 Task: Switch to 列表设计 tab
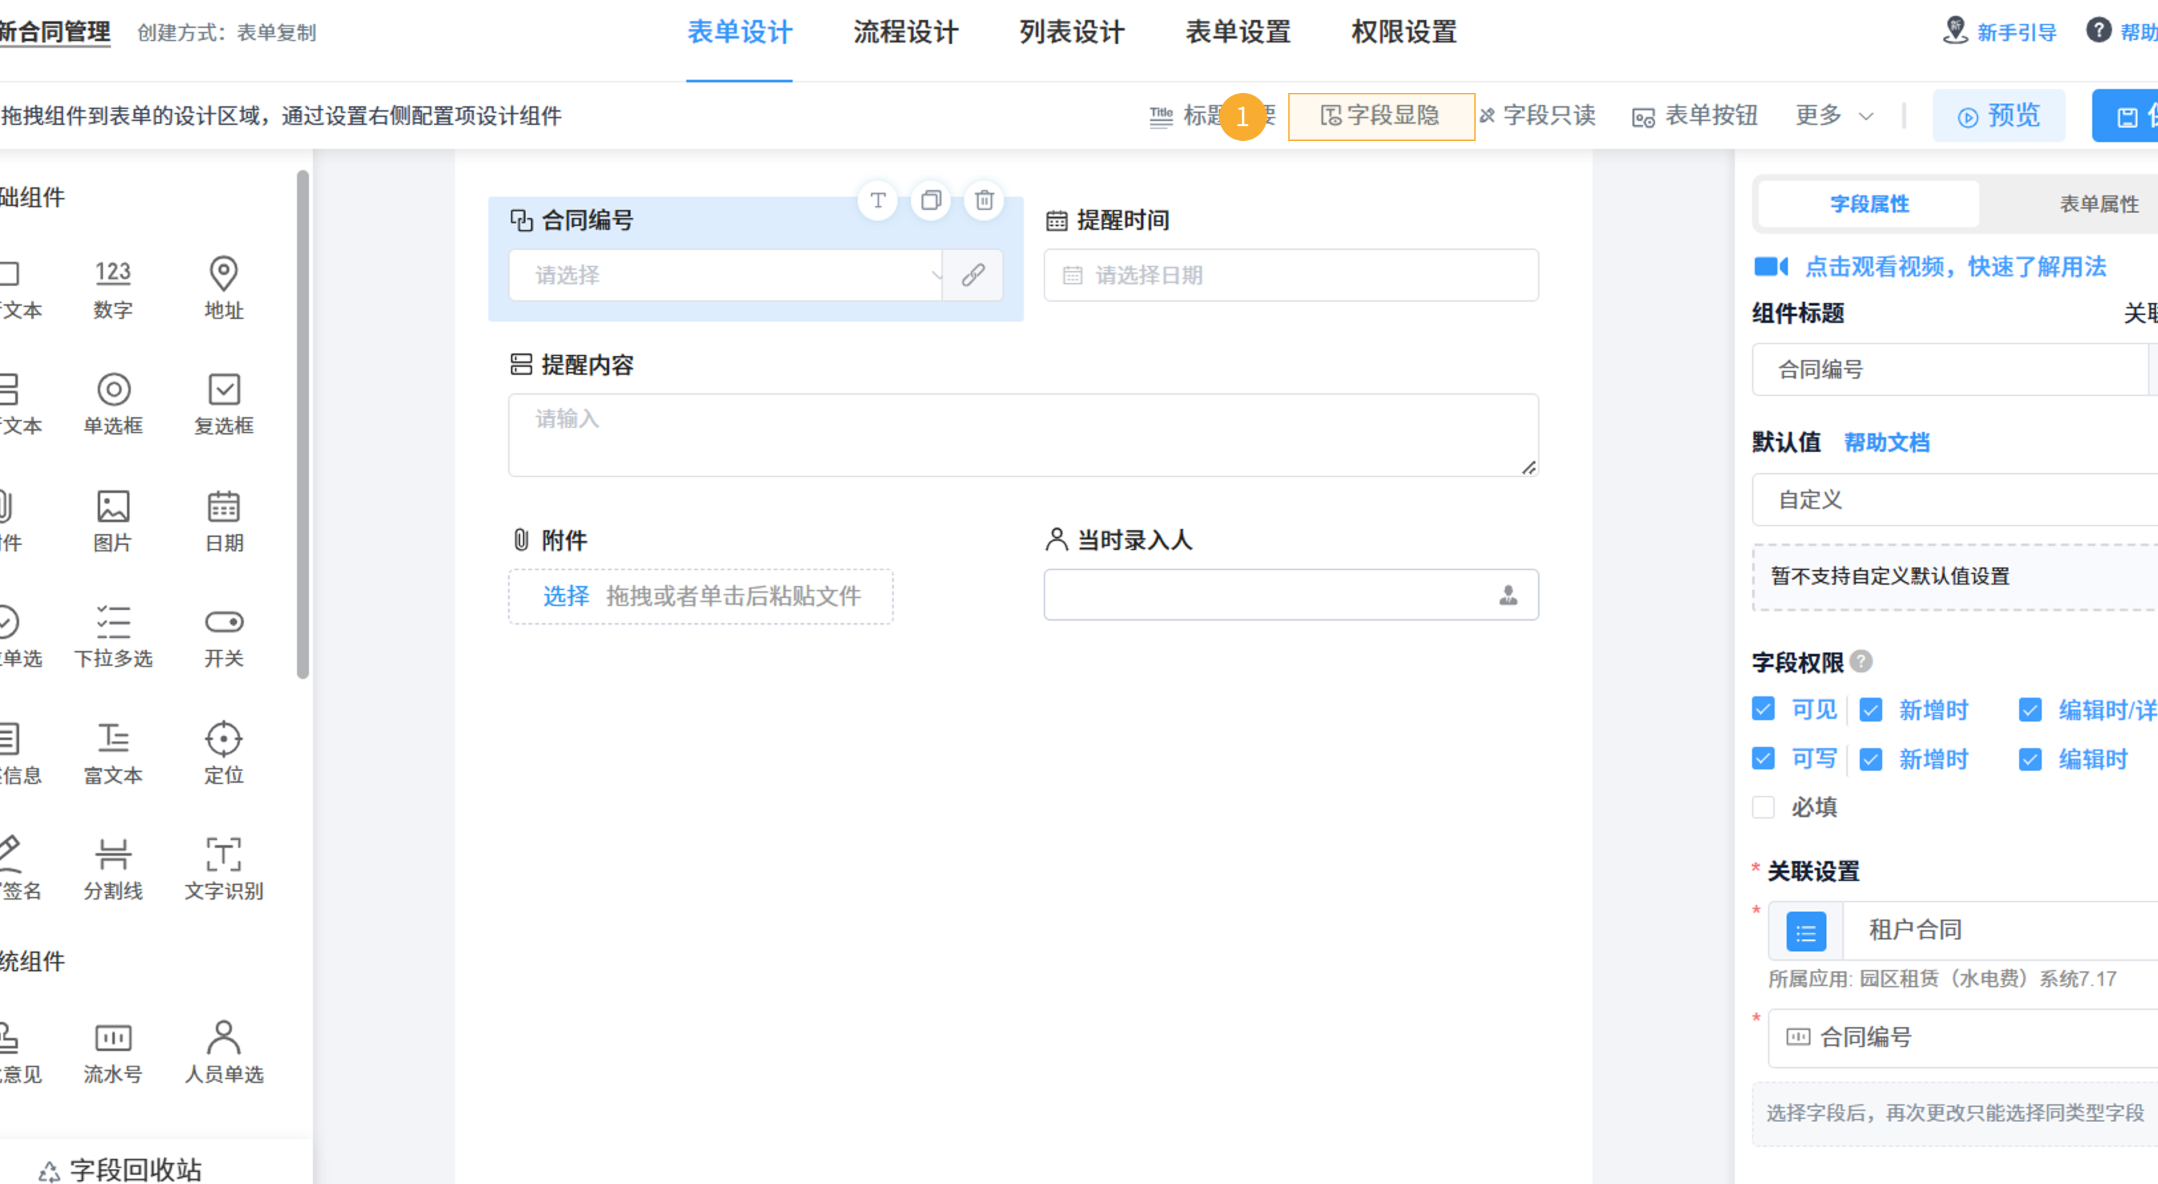(x=1072, y=33)
